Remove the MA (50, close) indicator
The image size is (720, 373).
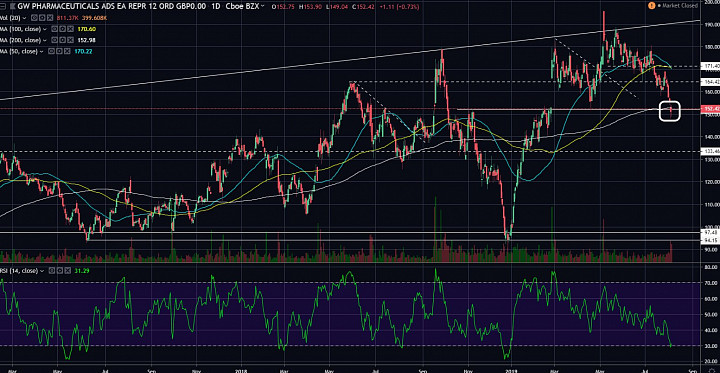67,51
